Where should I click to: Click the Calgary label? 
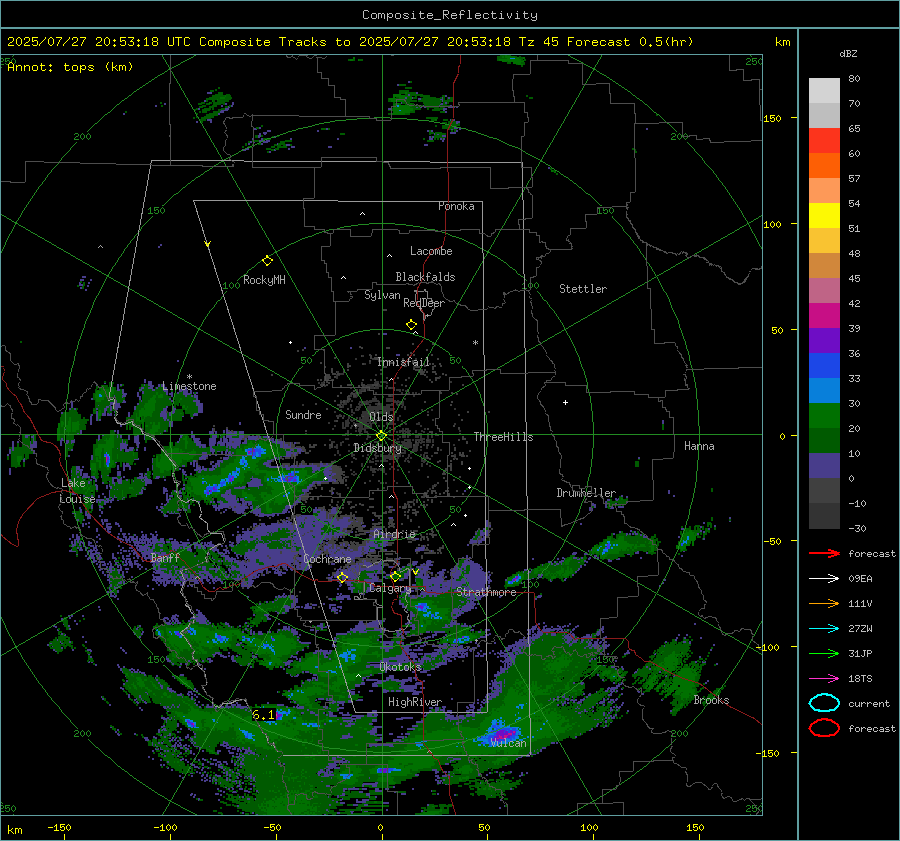[x=390, y=588]
